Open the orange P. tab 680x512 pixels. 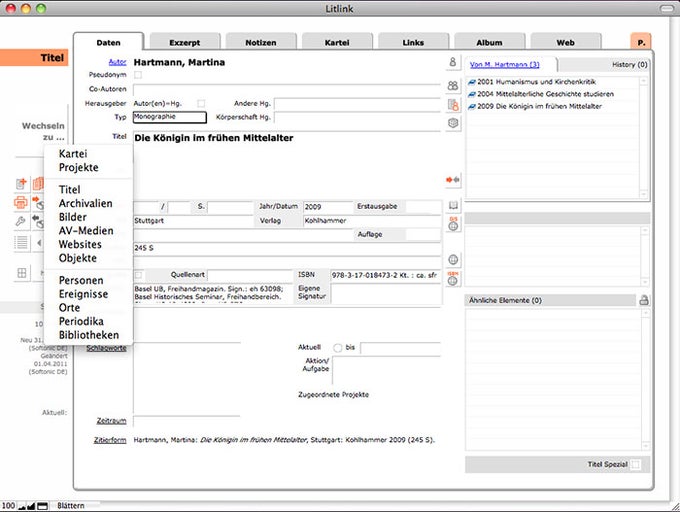(x=641, y=42)
